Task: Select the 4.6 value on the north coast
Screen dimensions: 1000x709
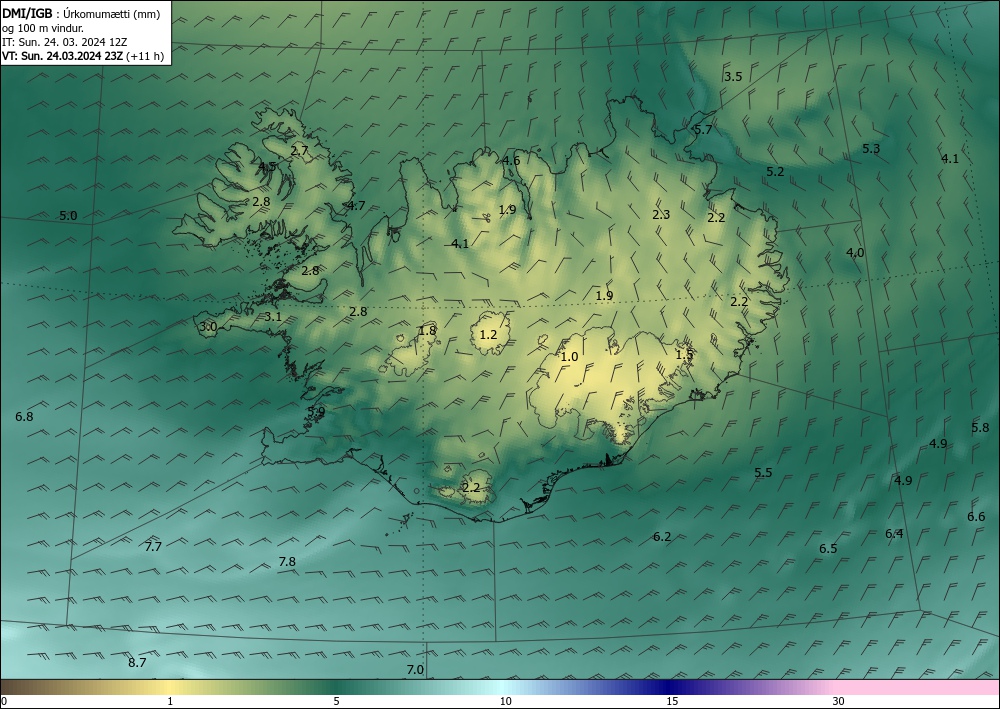Action: coord(511,161)
